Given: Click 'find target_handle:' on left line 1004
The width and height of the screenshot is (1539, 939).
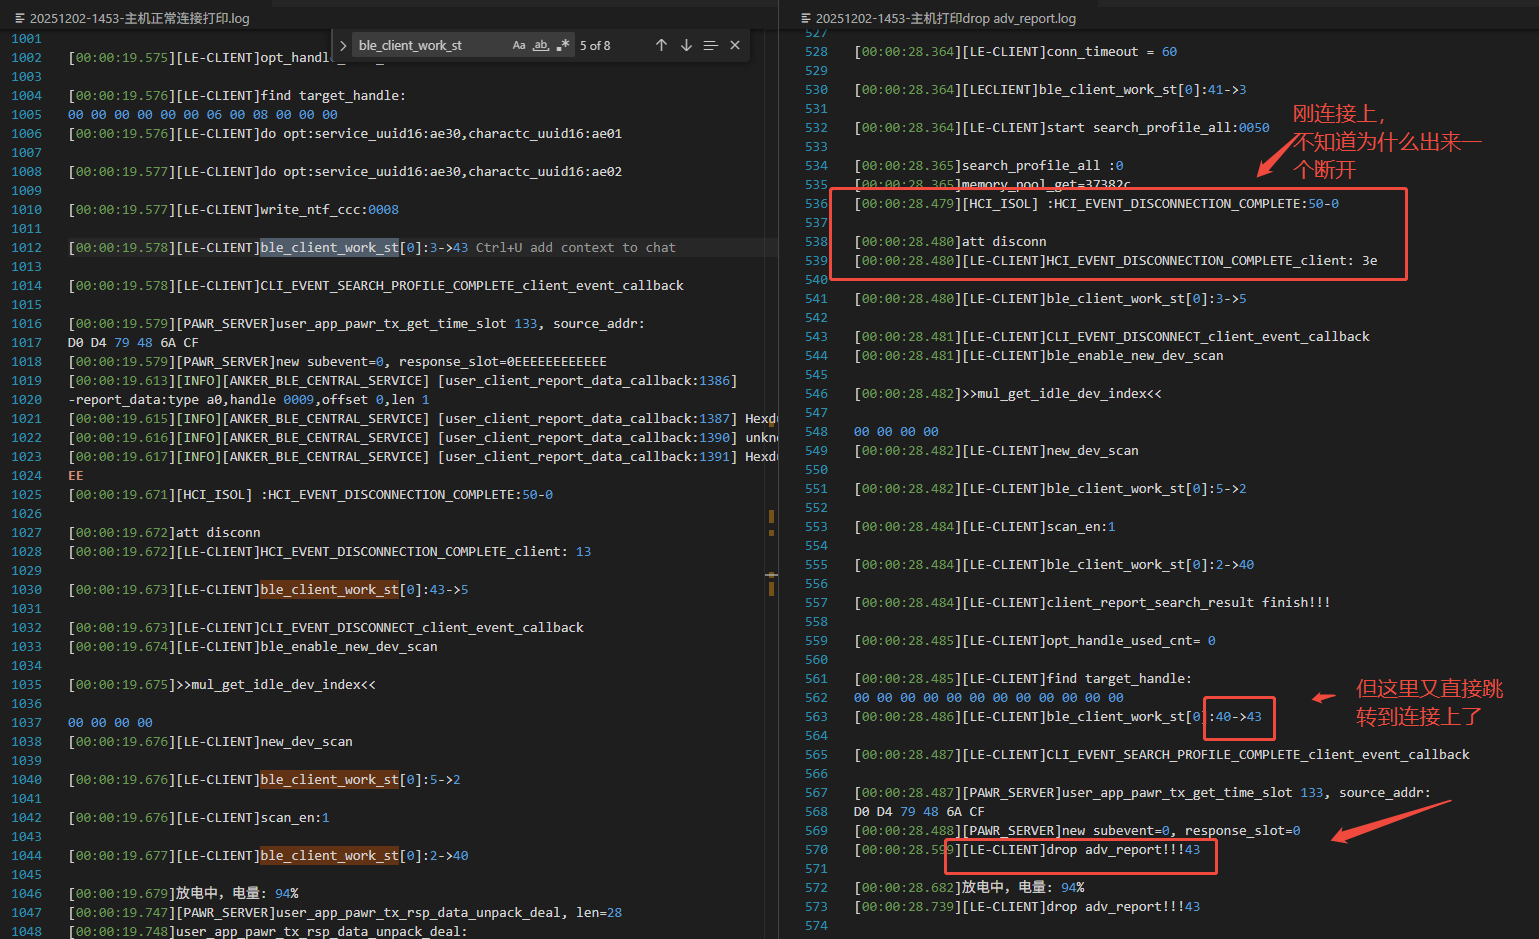Looking at the screenshot, I should click(333, 95).
